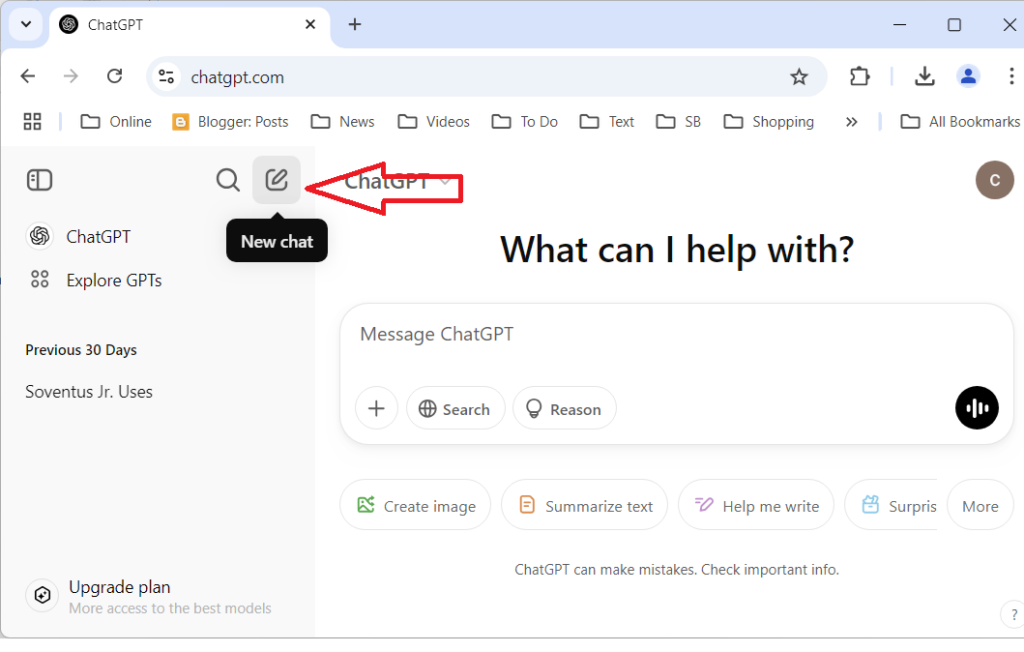Open the SB bookmarks folder
The width and height of the screenshot is (1024, 652).
[x=679, y=122]
